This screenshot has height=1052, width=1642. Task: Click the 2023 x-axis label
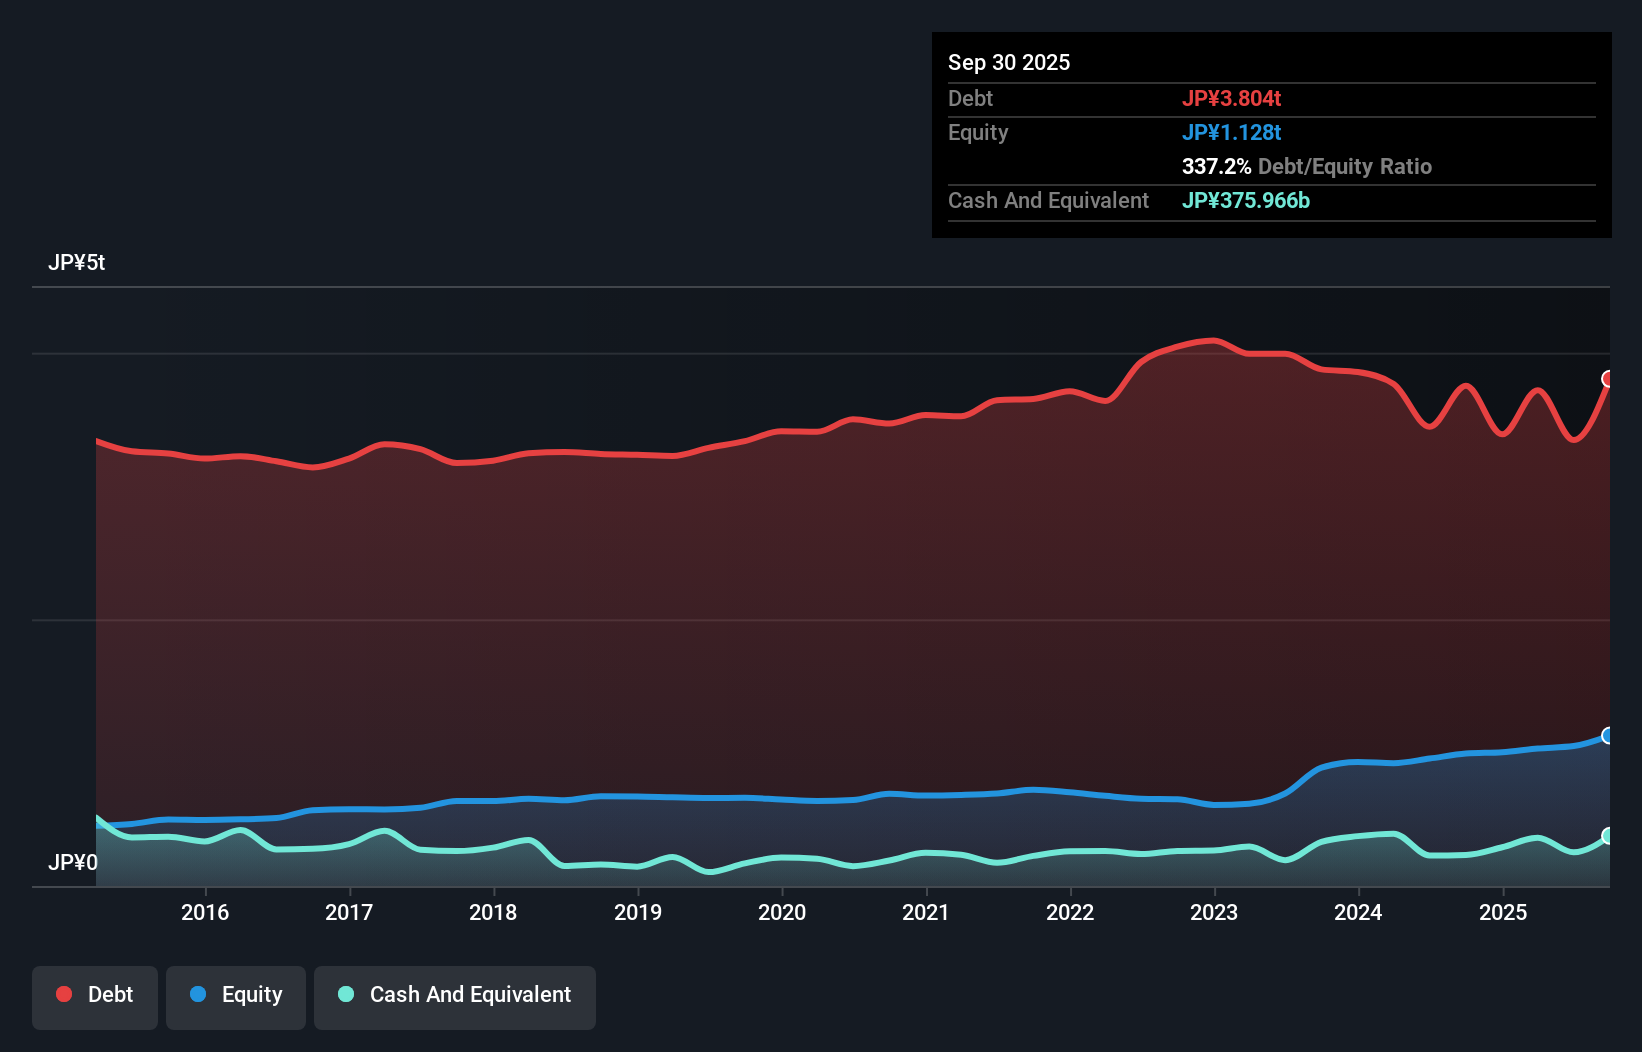pos(1214,912)
